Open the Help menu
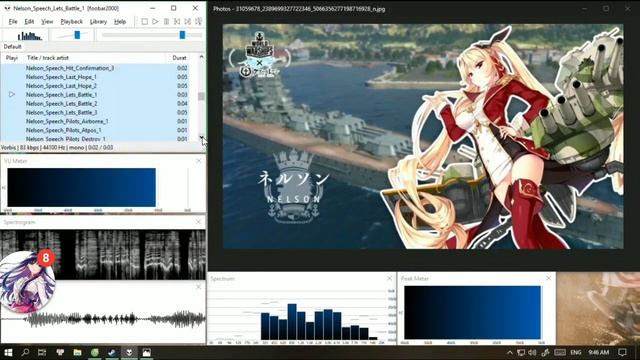The image size is (640, 360). tap(120, 22)
